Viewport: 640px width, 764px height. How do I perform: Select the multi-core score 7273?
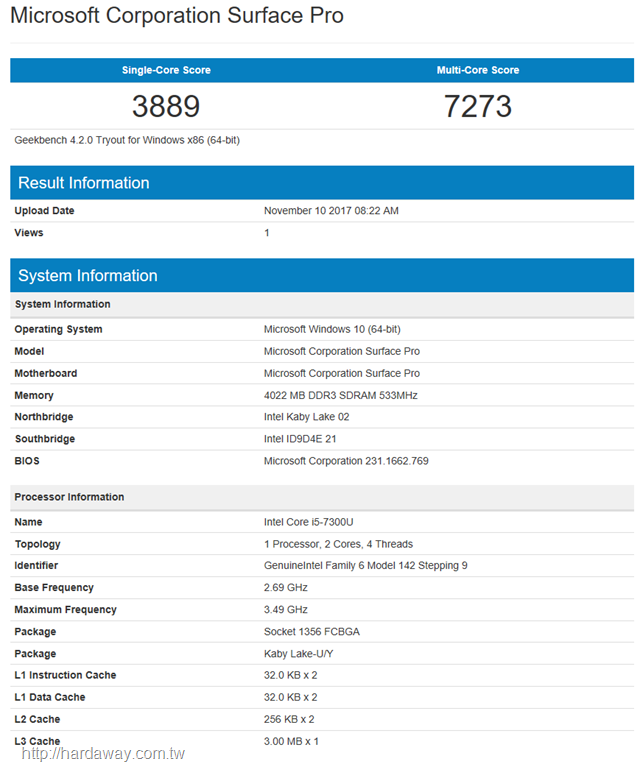click(x=478, y=106)
